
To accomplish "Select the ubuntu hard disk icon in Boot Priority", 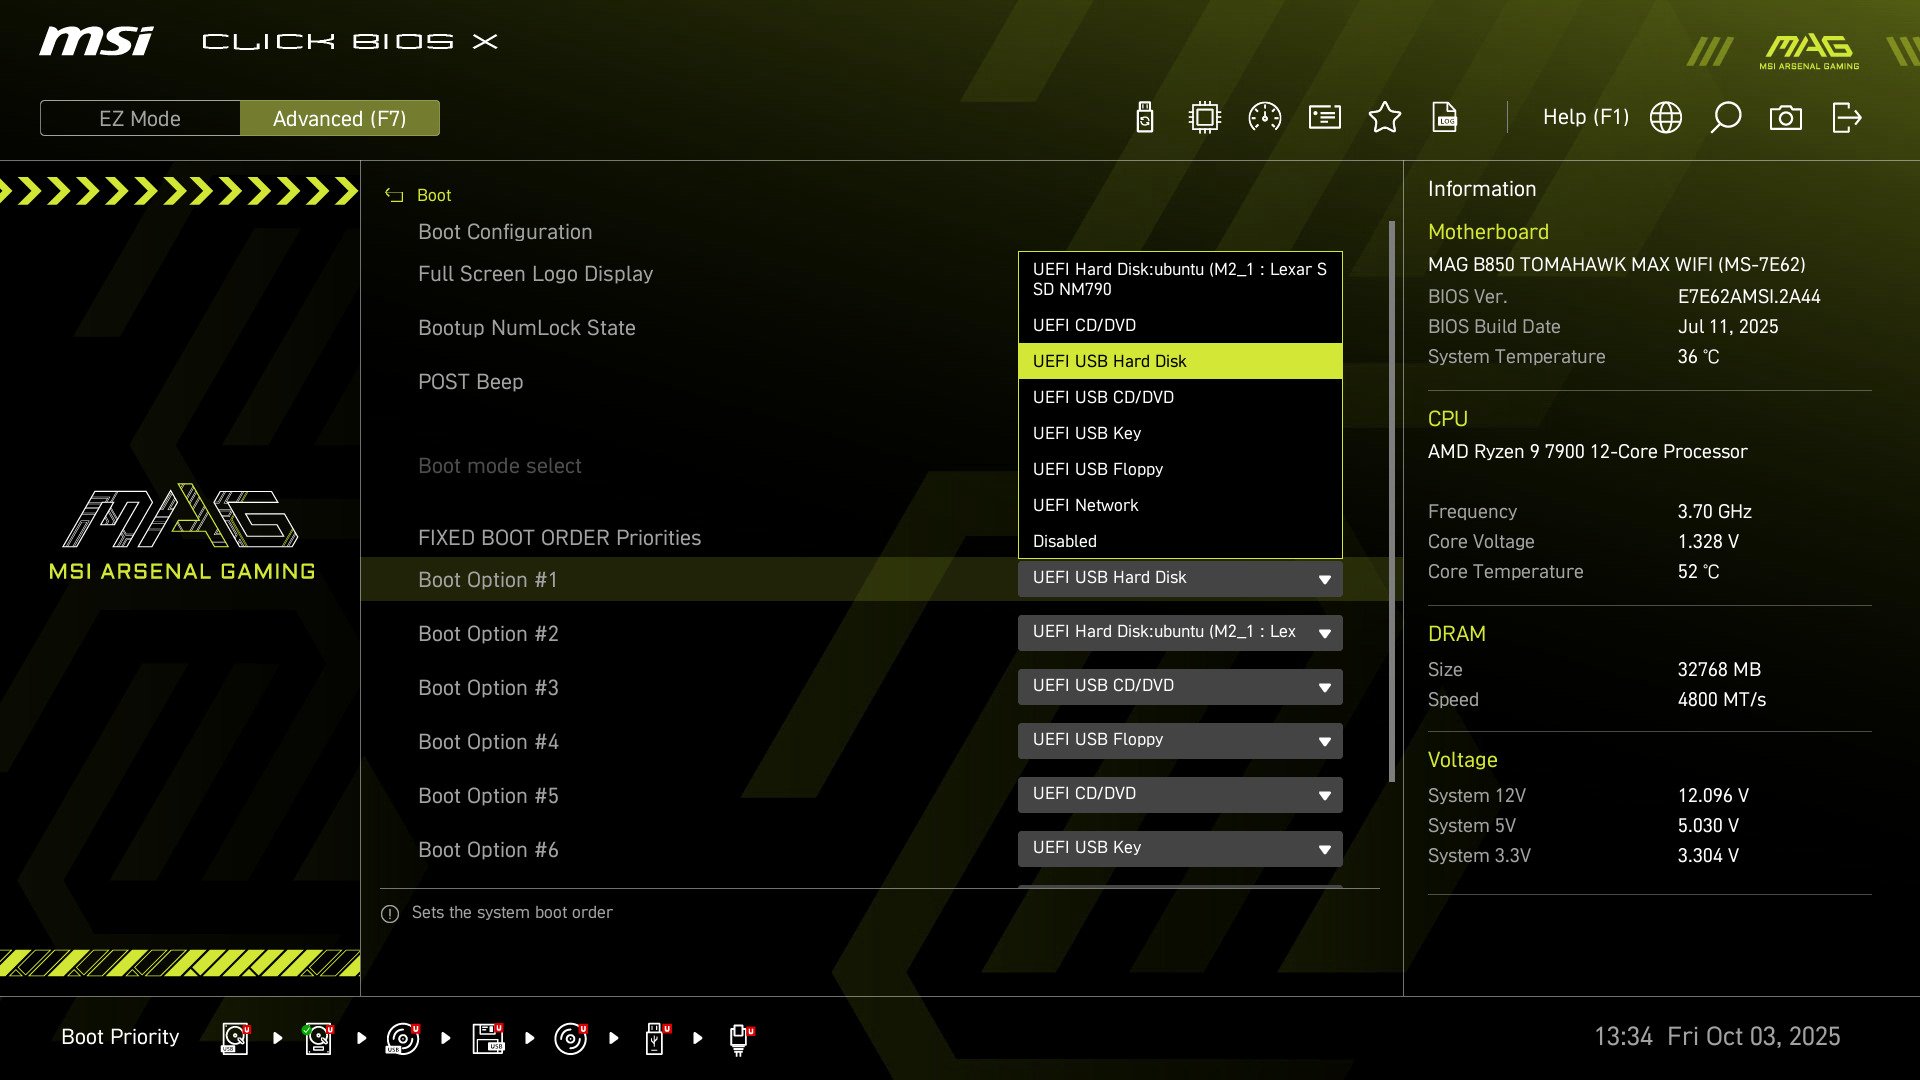I will tap(318, 1037).
